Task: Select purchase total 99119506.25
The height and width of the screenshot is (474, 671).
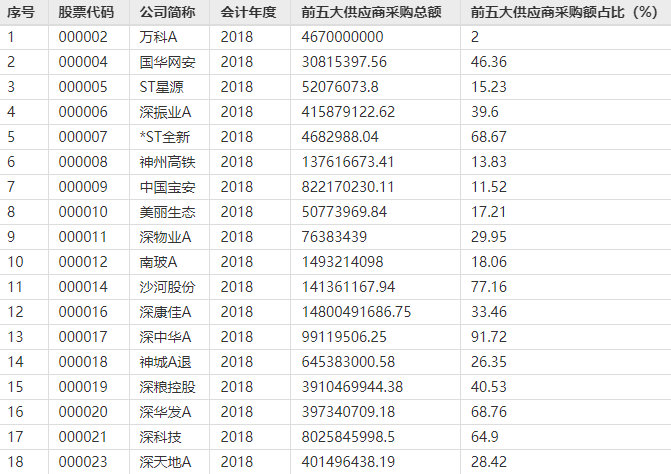Action: click(x=344, y=337)
